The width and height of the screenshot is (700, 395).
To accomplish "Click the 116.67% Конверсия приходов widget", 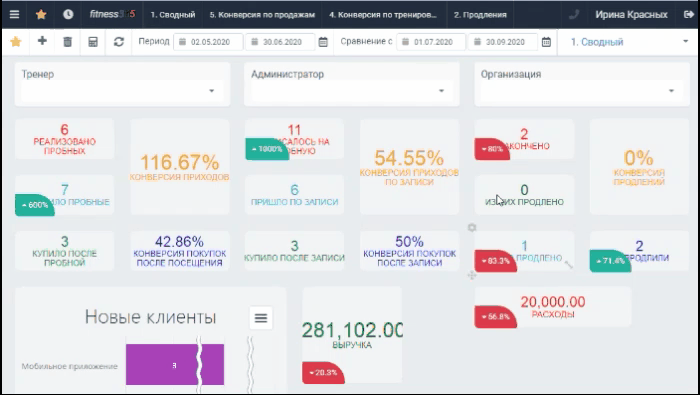I will [179, 167].
